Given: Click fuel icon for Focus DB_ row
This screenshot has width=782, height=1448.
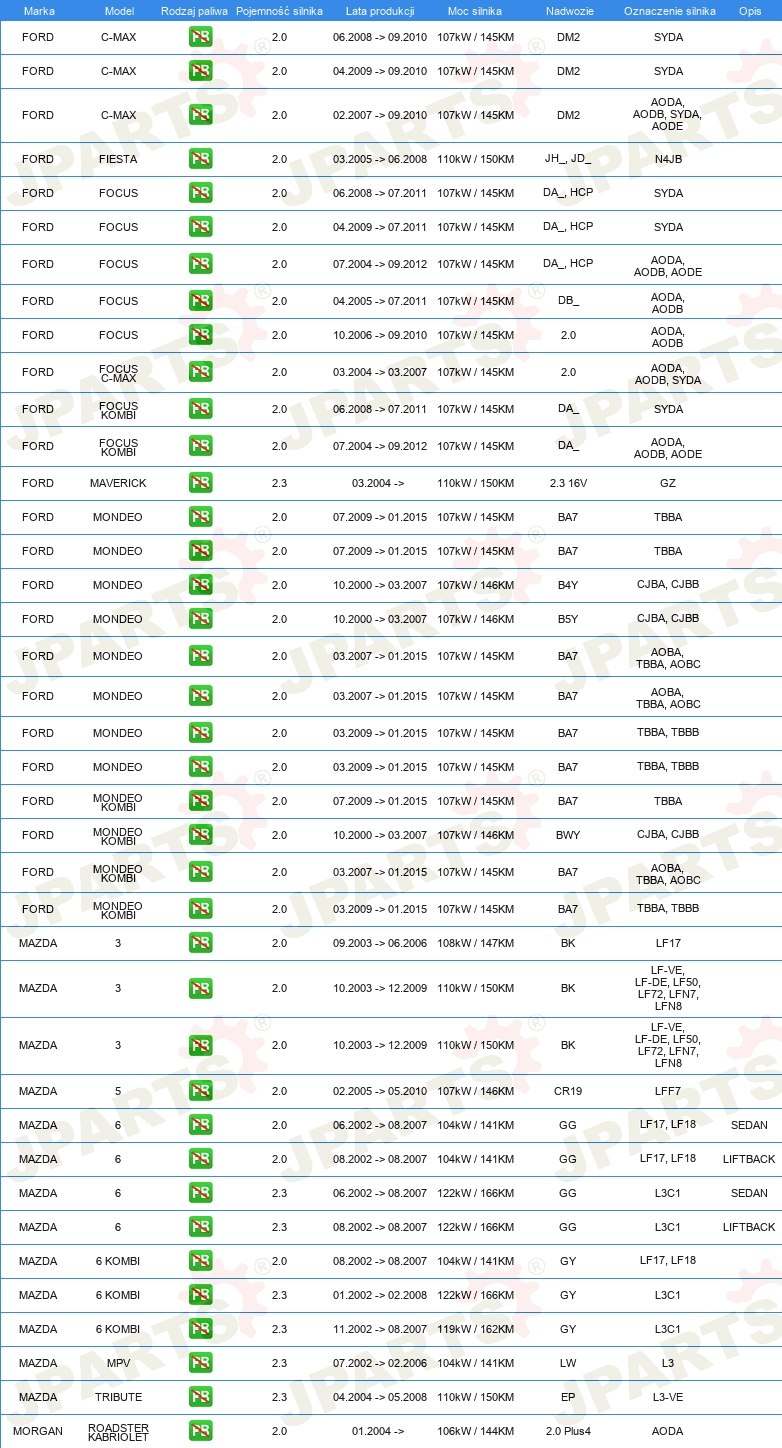Looking at the screenshot, I should coord(200,301).
